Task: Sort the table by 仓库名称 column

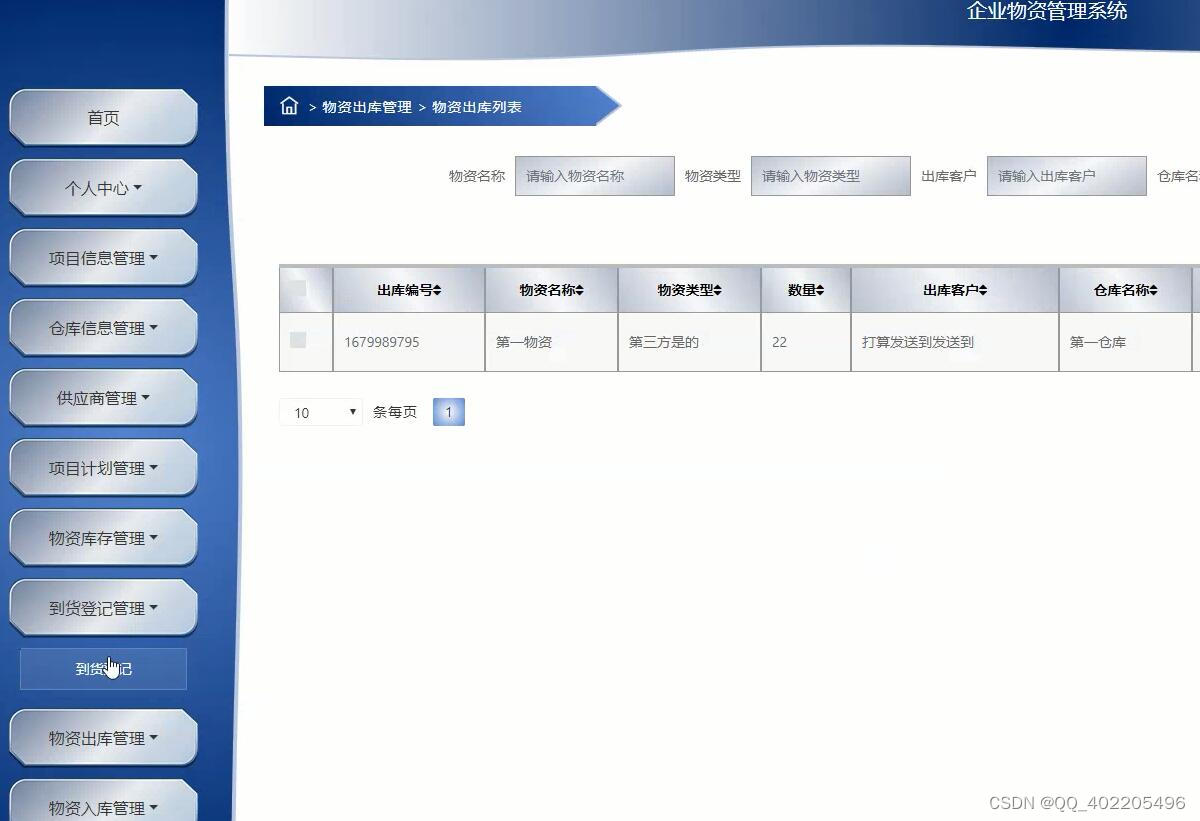Action: (1126, 289)
